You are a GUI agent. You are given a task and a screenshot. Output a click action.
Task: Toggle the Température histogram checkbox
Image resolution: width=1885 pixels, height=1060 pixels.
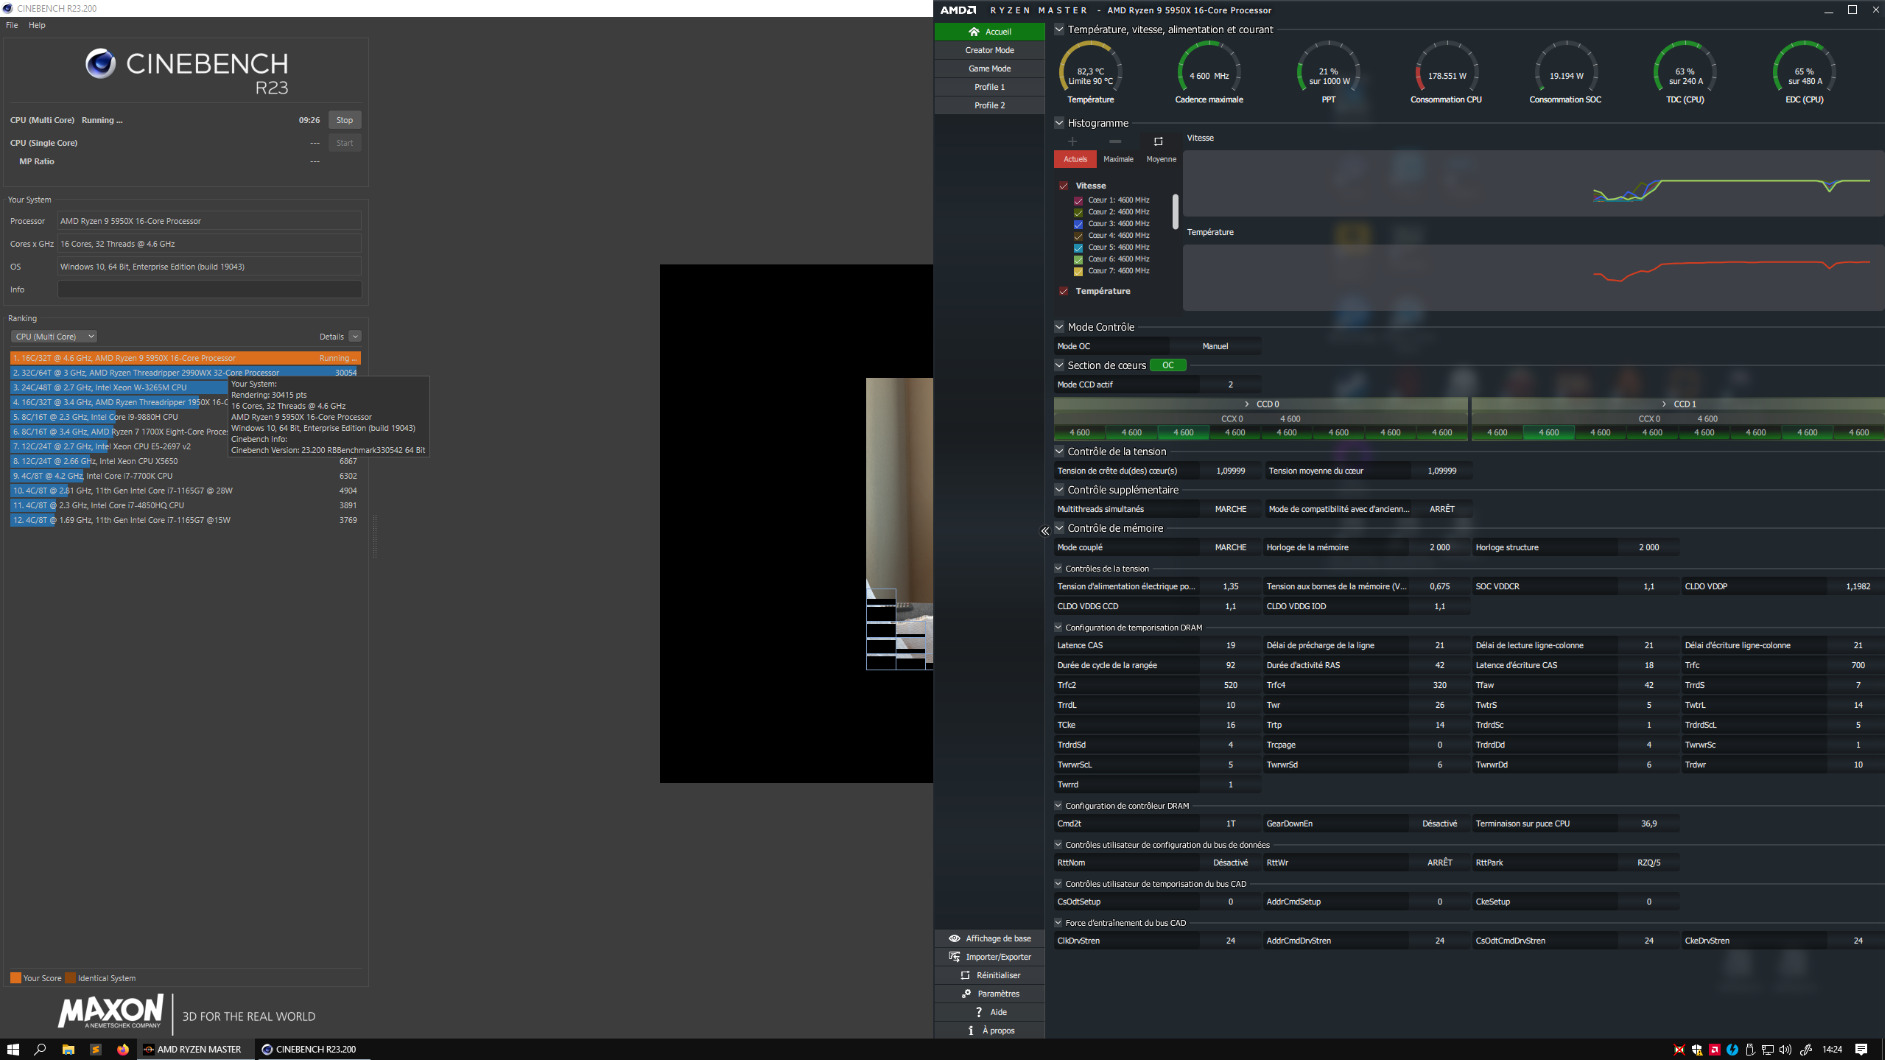[x=1063, y=291]
